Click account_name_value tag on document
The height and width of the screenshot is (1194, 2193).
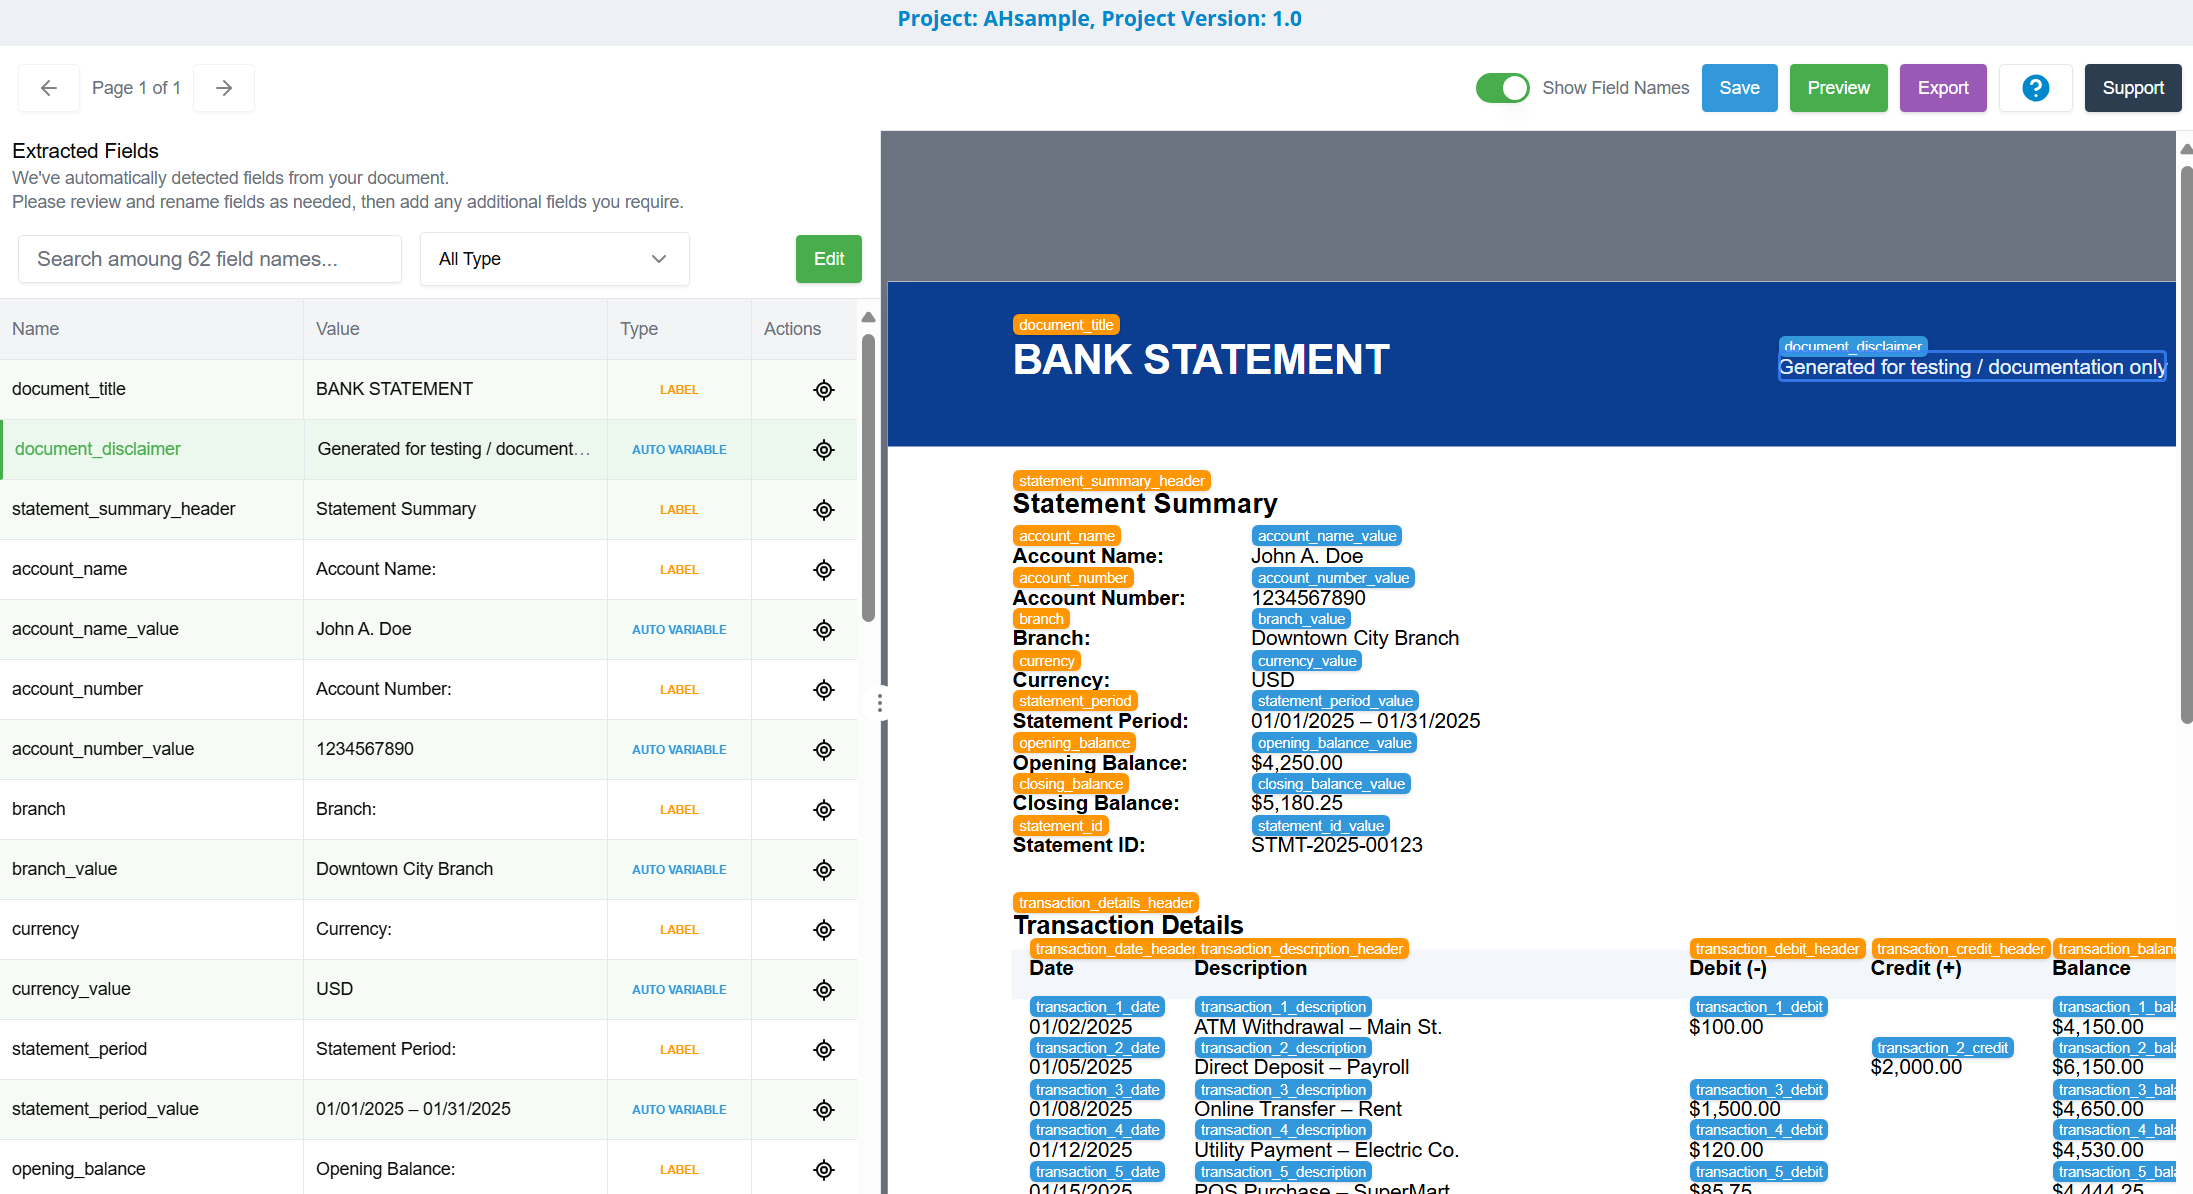tap(1326, 536)
